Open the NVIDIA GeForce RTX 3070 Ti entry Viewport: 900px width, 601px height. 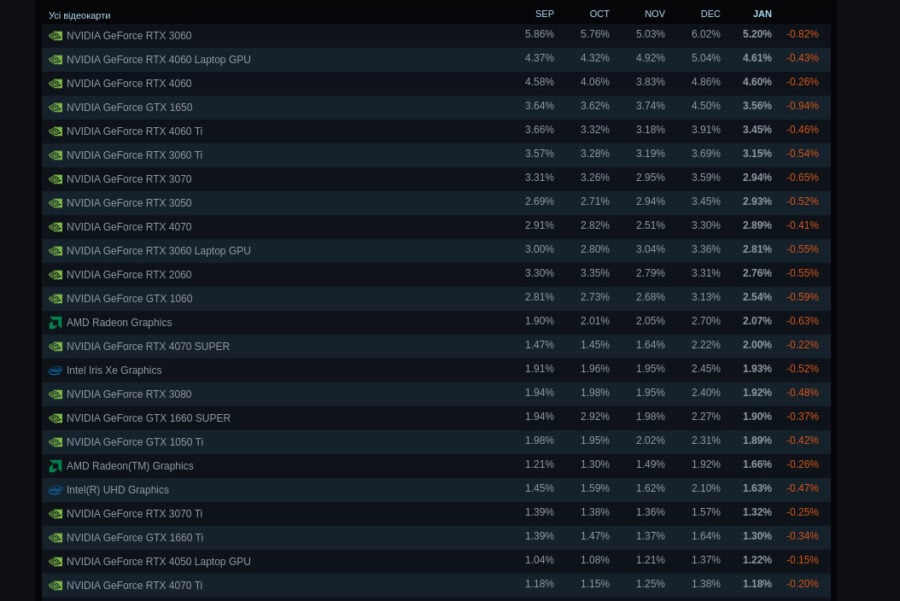[134, 514]
